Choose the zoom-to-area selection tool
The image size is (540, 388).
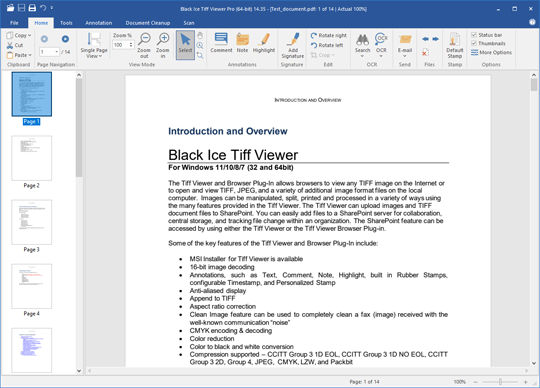200,55
